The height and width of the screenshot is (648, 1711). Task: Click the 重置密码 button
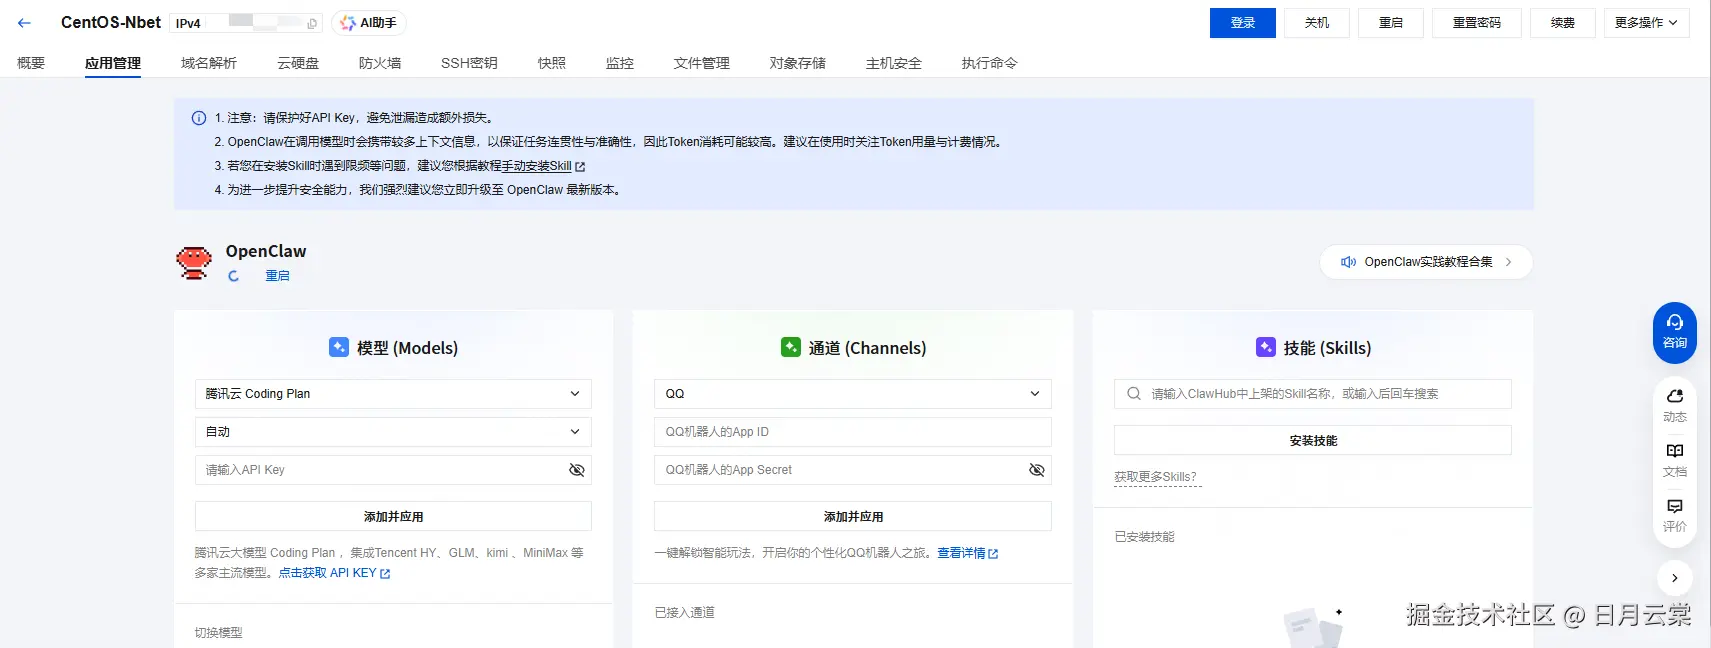[1477, 23]
